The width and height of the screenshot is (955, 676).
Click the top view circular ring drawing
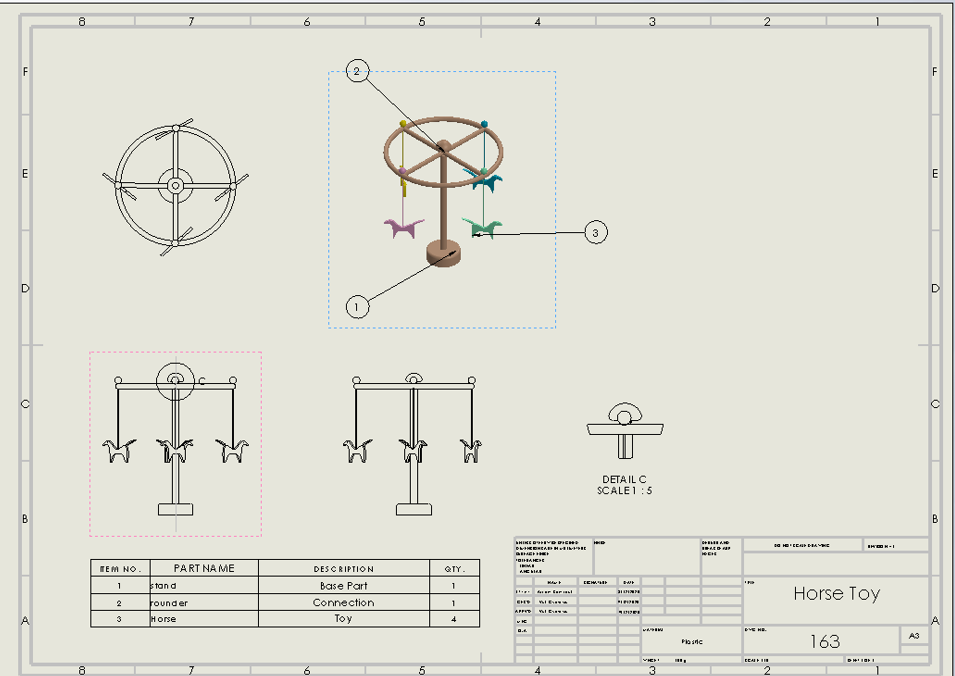[x=175, y=186]
